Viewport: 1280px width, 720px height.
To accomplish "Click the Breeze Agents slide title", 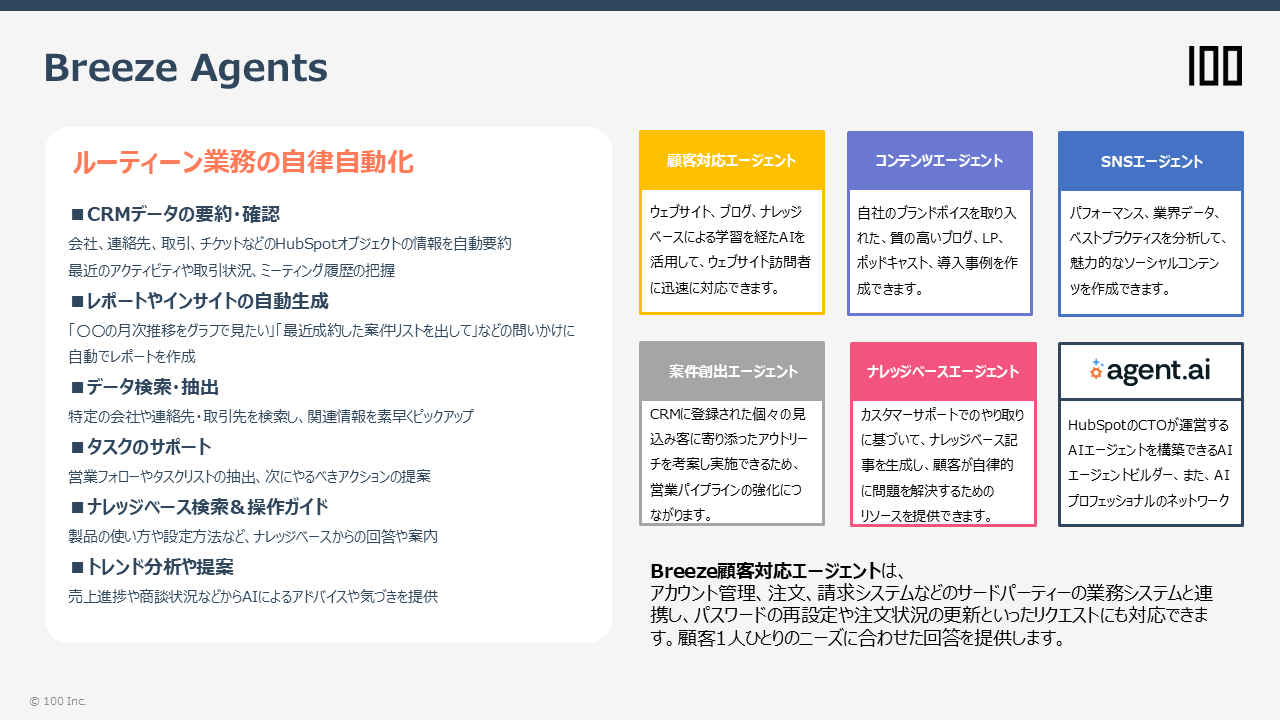I will point(185,68).
